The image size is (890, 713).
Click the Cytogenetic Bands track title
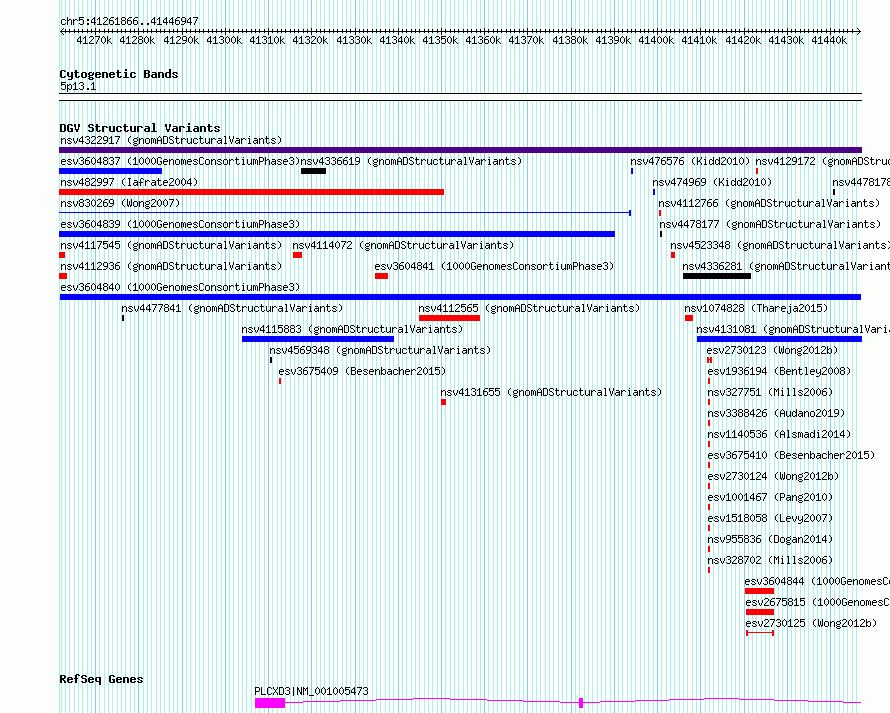[119, 74]
